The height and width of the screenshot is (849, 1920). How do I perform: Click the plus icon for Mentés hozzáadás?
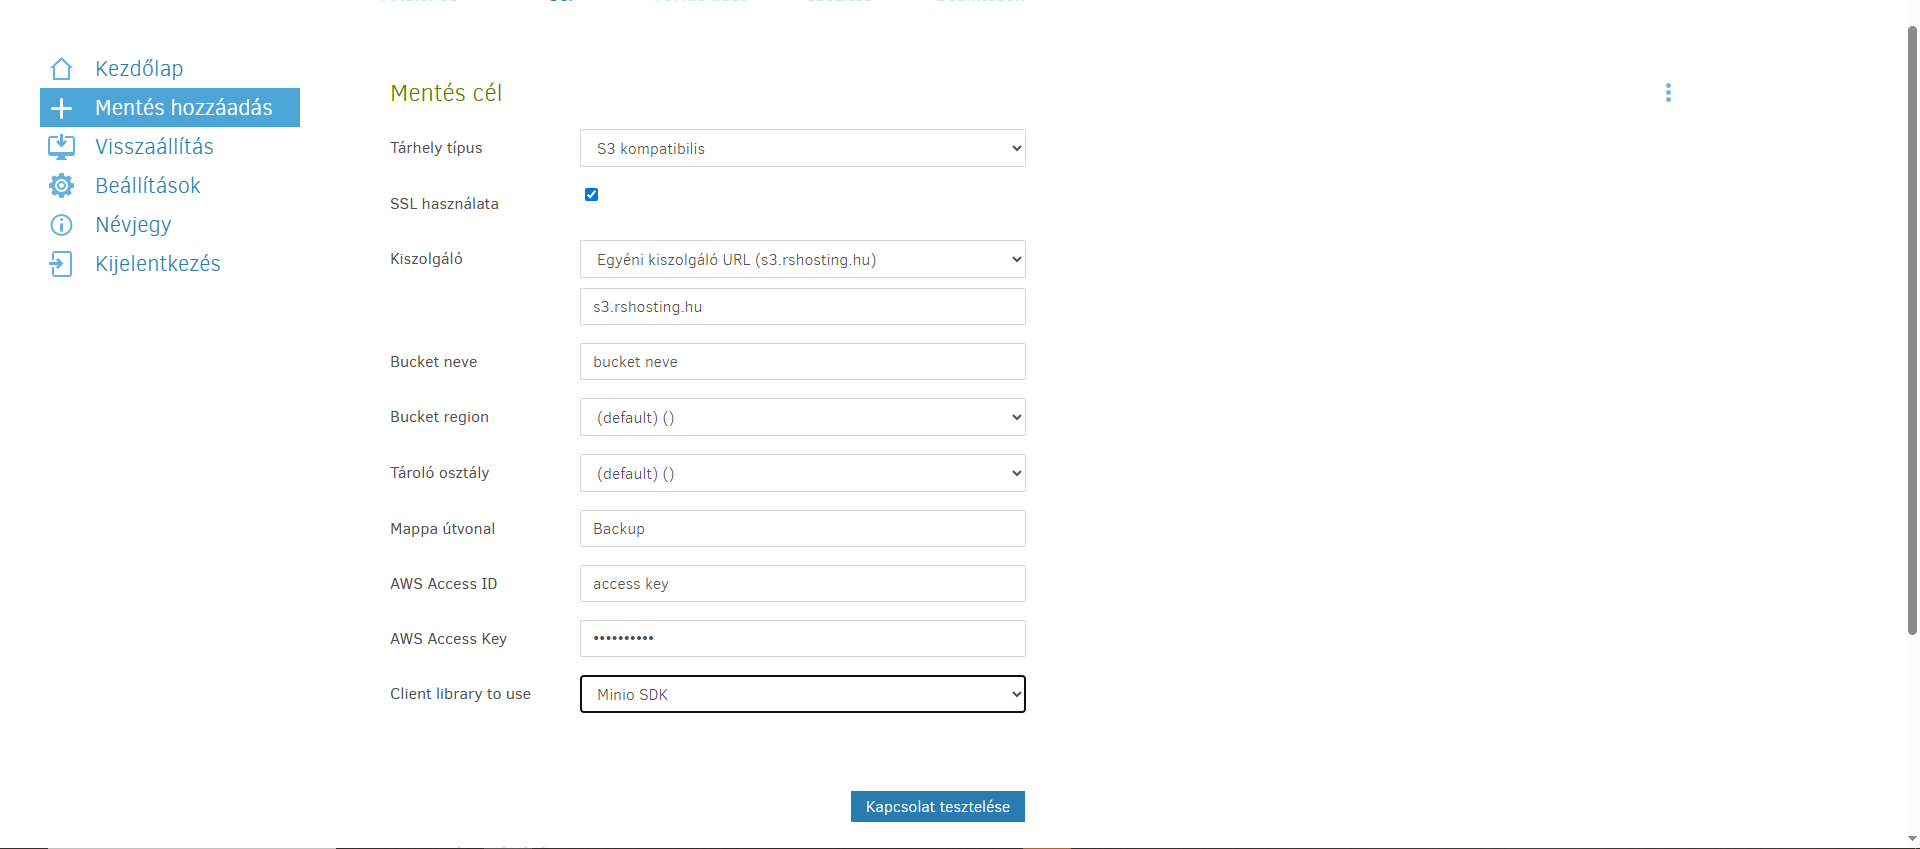pos(61,108)
